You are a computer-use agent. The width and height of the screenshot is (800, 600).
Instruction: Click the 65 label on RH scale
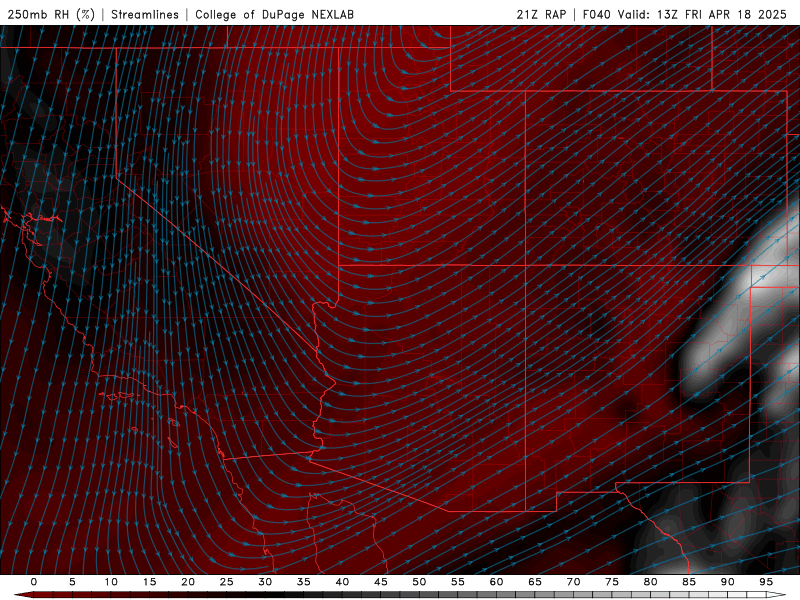click(x=535, y=582)
